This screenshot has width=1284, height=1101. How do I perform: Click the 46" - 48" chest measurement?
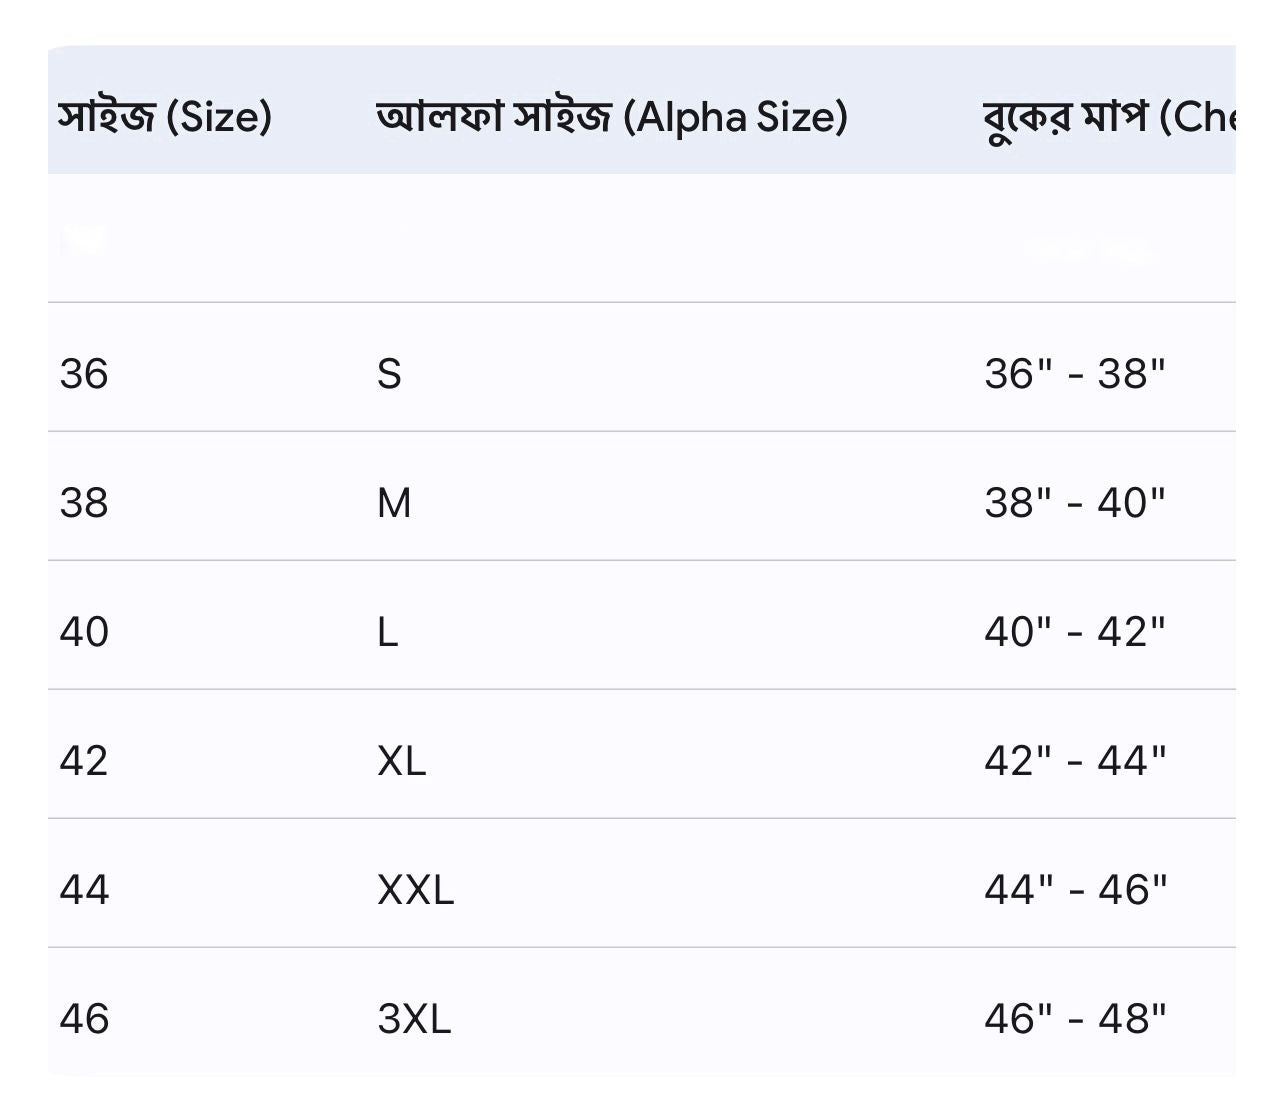1075,1019
